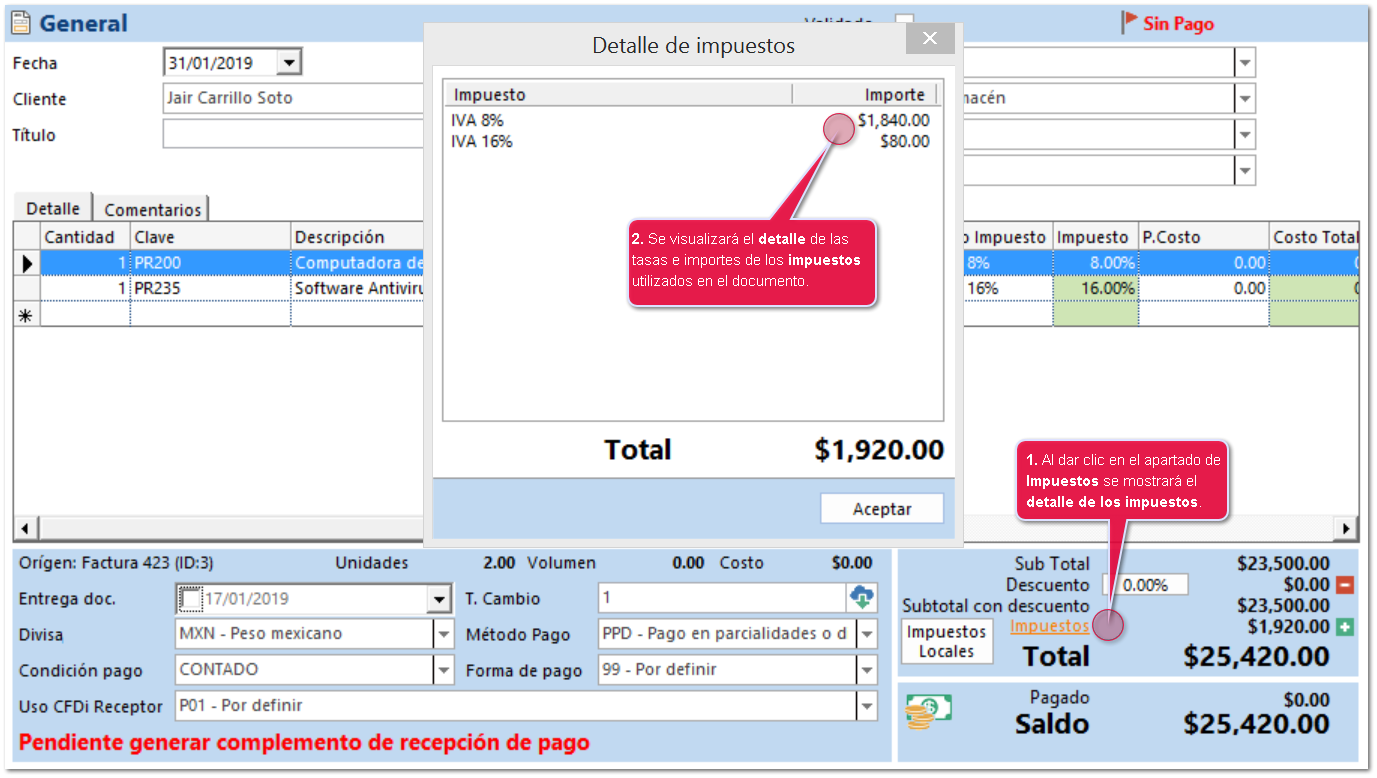The height and width of the screenshot is (778, 1377).
Task: Click the Clave column header
Action: click(x=211, y=237)
